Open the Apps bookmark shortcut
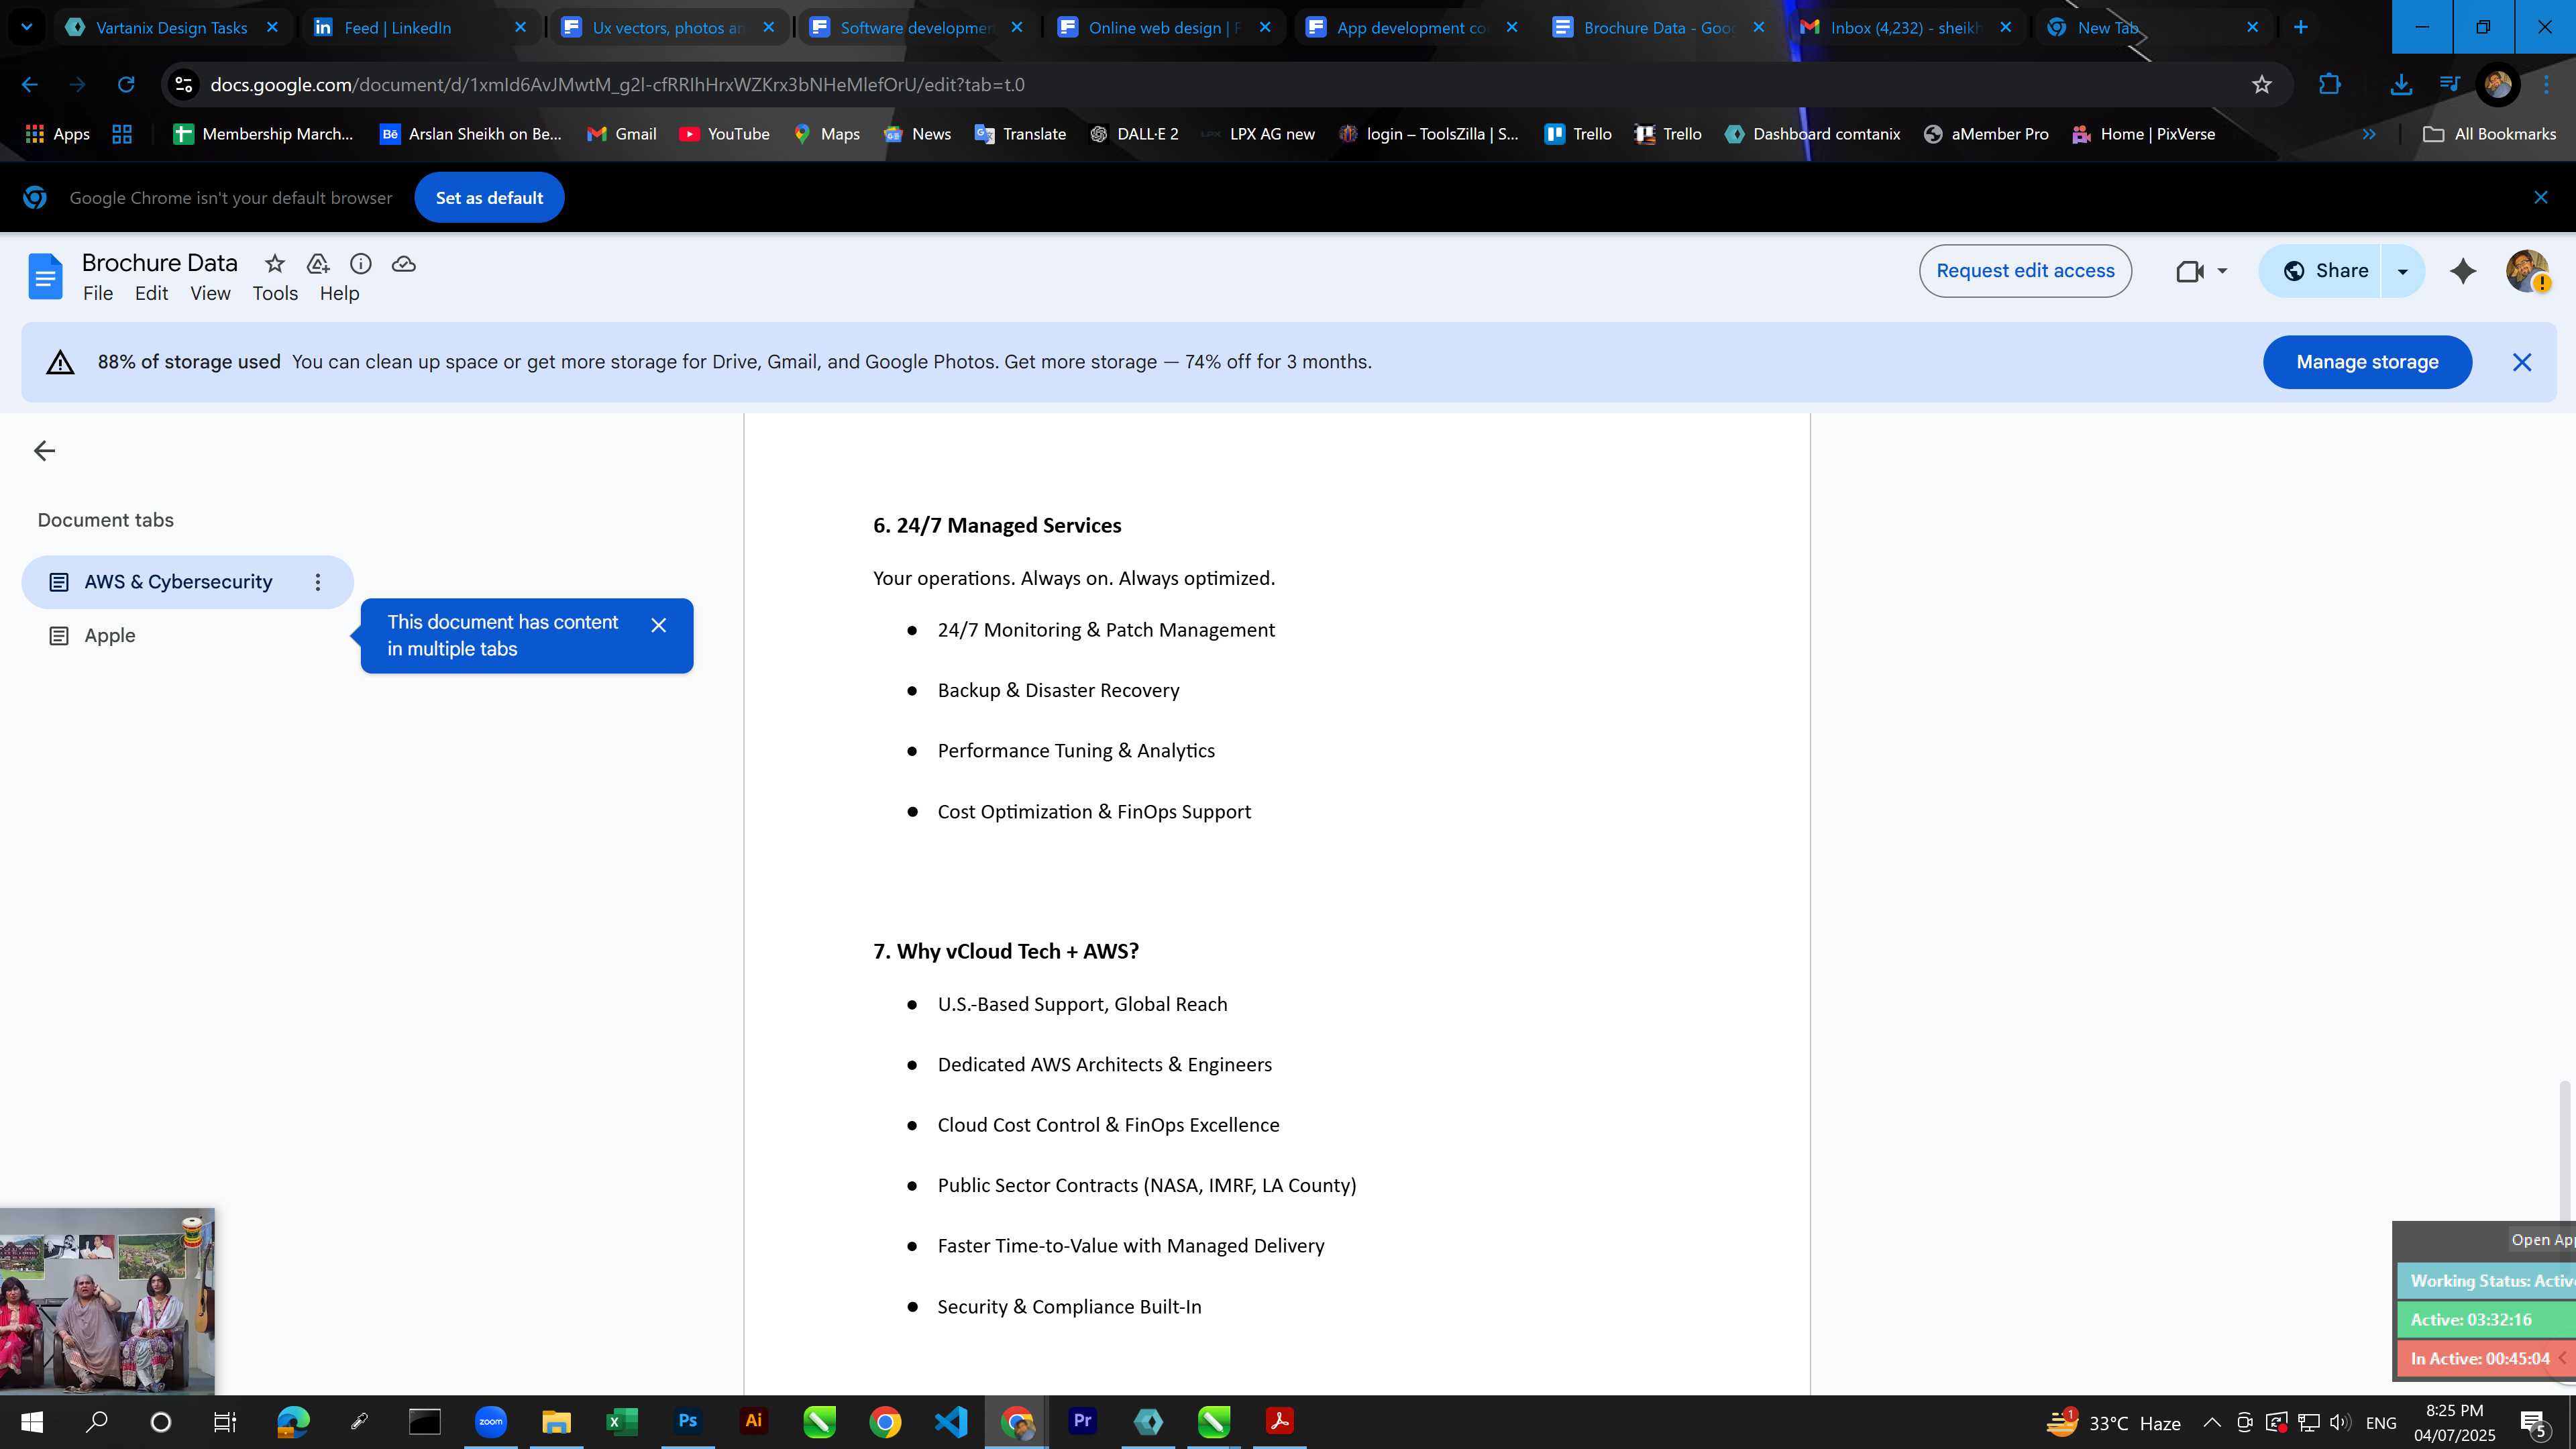Image resolution: width=2576 pixels, height=1449 pixels. point(57,134)
